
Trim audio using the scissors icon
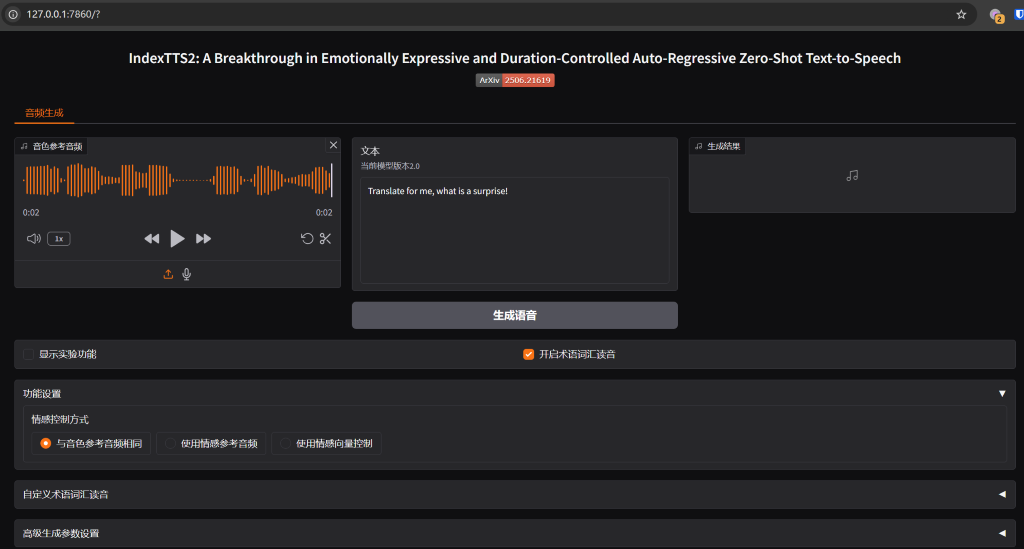325,239
